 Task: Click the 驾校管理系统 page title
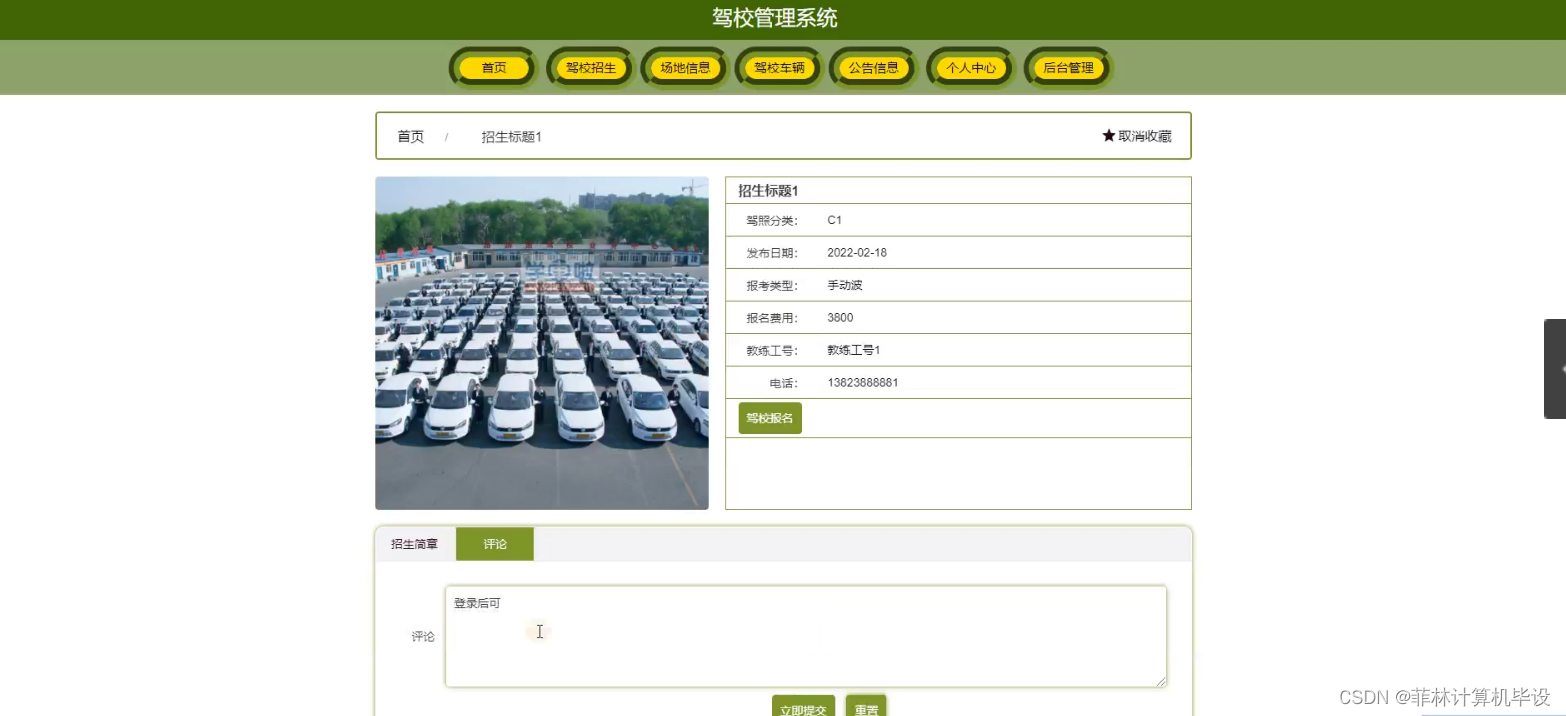775,18
